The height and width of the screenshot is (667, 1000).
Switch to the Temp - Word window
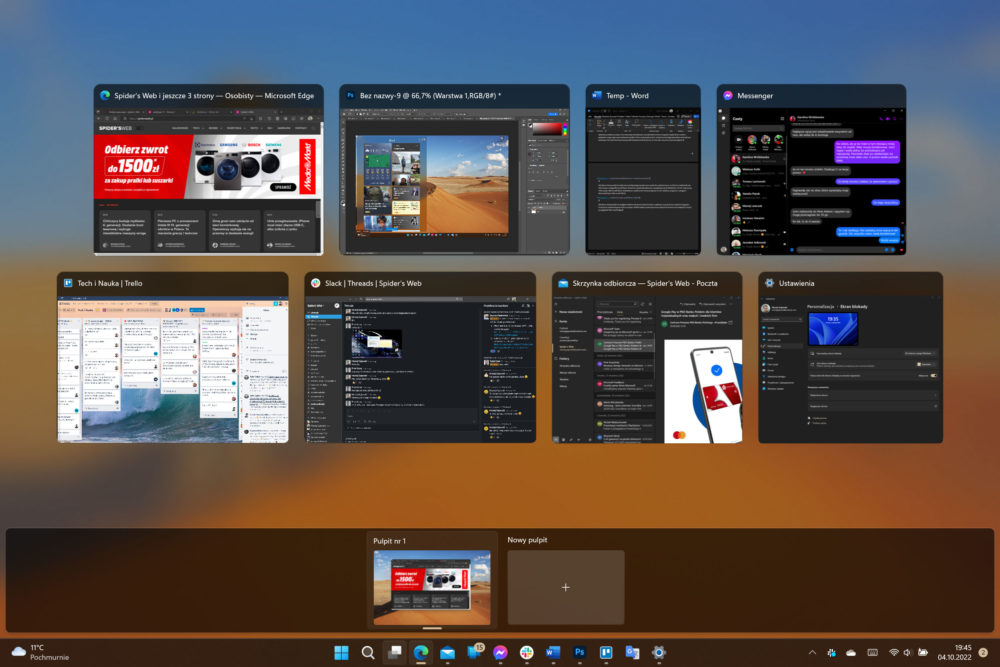pyautogui.click(x=643, y=170)
